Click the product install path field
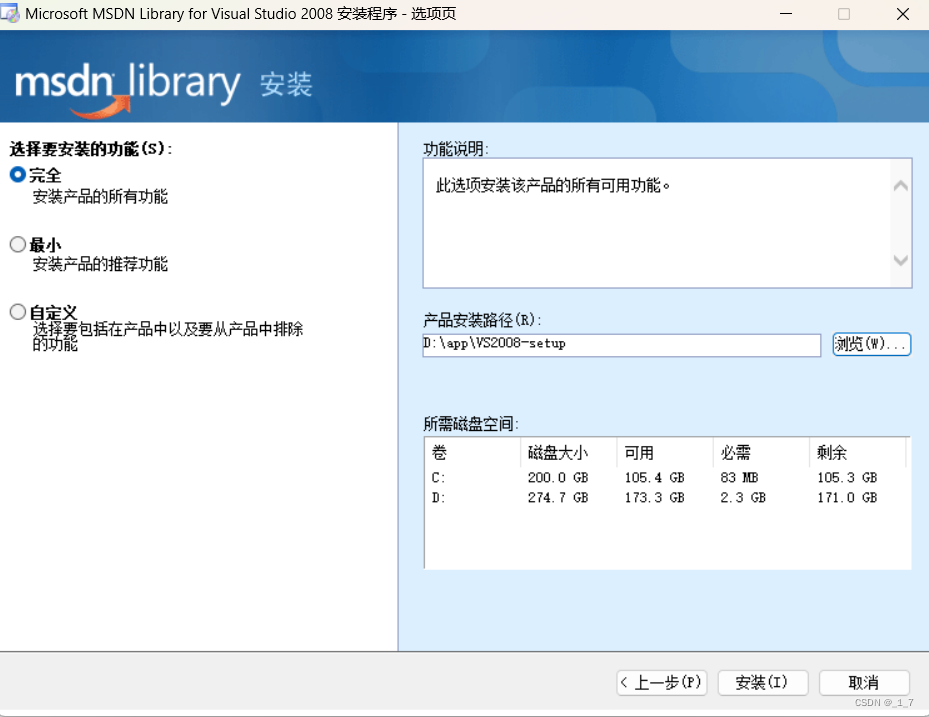This screenshot has width=929, height=717. pyautogui.click(x=622, y=344)
